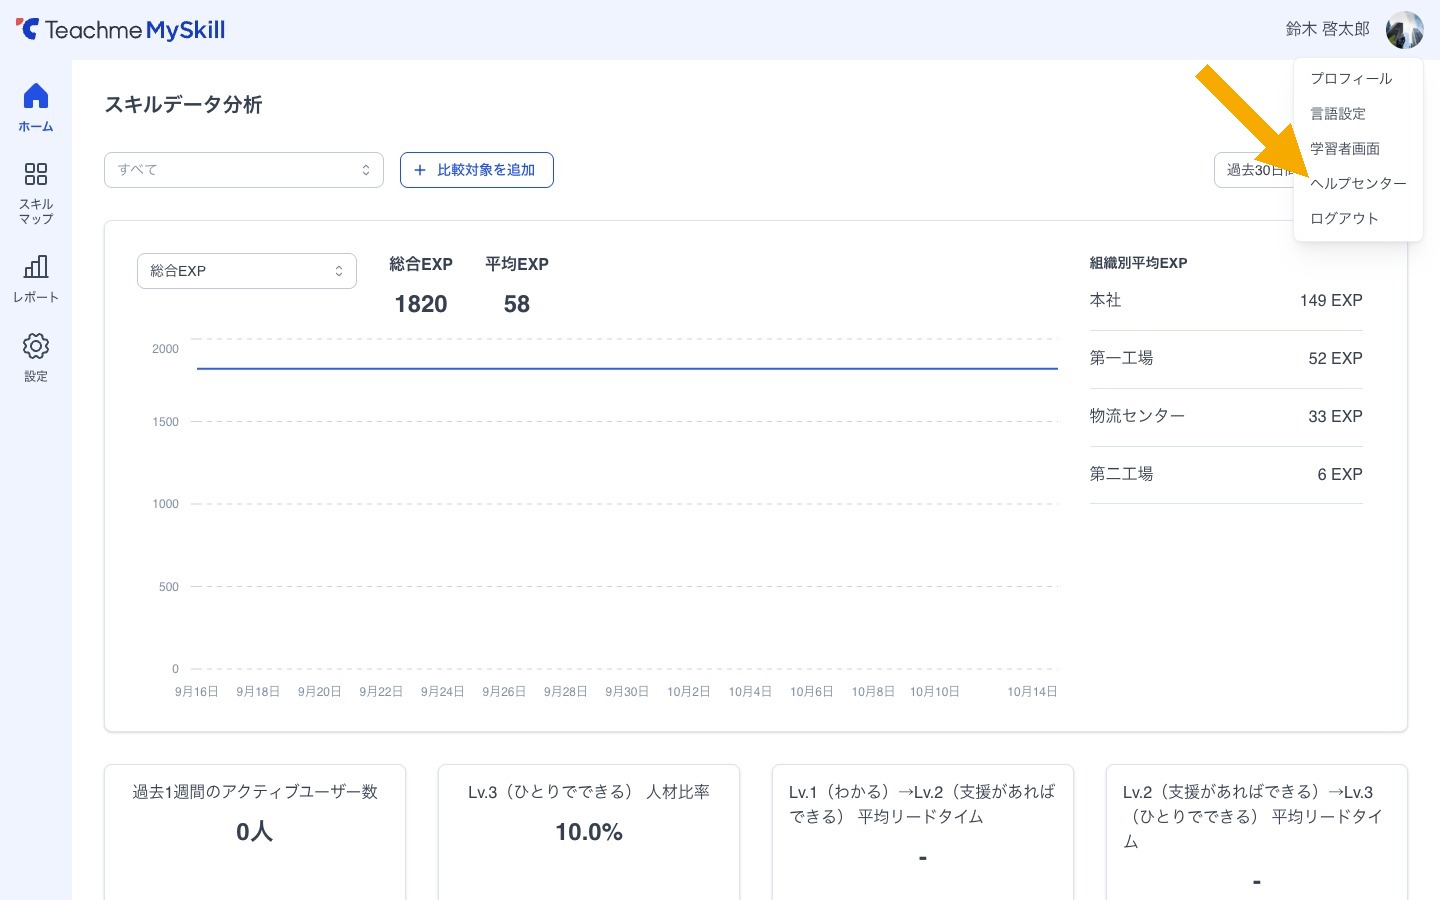The width and height of the screenshot is (1440, 900).
Task: Click the Lv.3 人材比率 10.0% card
Action: click(x=589, y=832)
